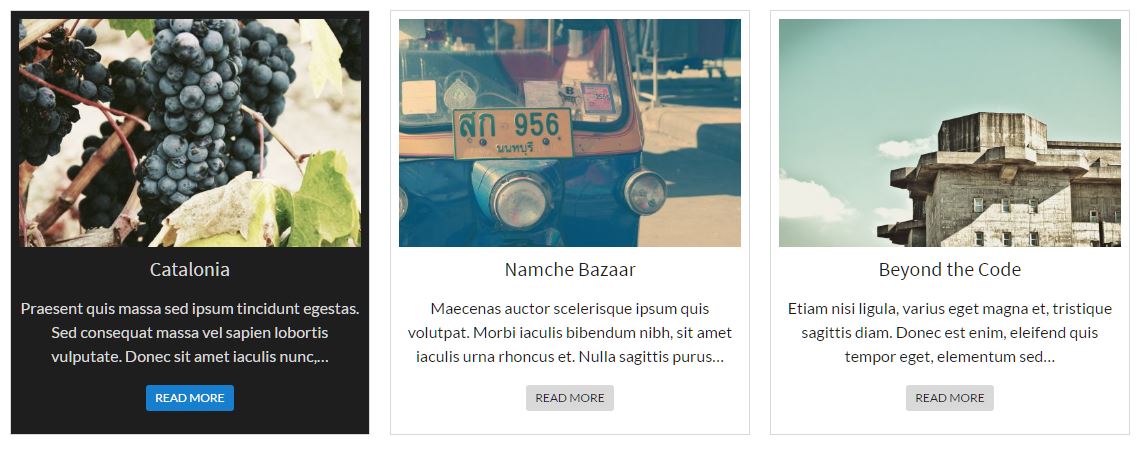The height and width of the screenshot is (449, 1145).
Task: Open READ MORE for Namche Bazaar
Action: 570,398
